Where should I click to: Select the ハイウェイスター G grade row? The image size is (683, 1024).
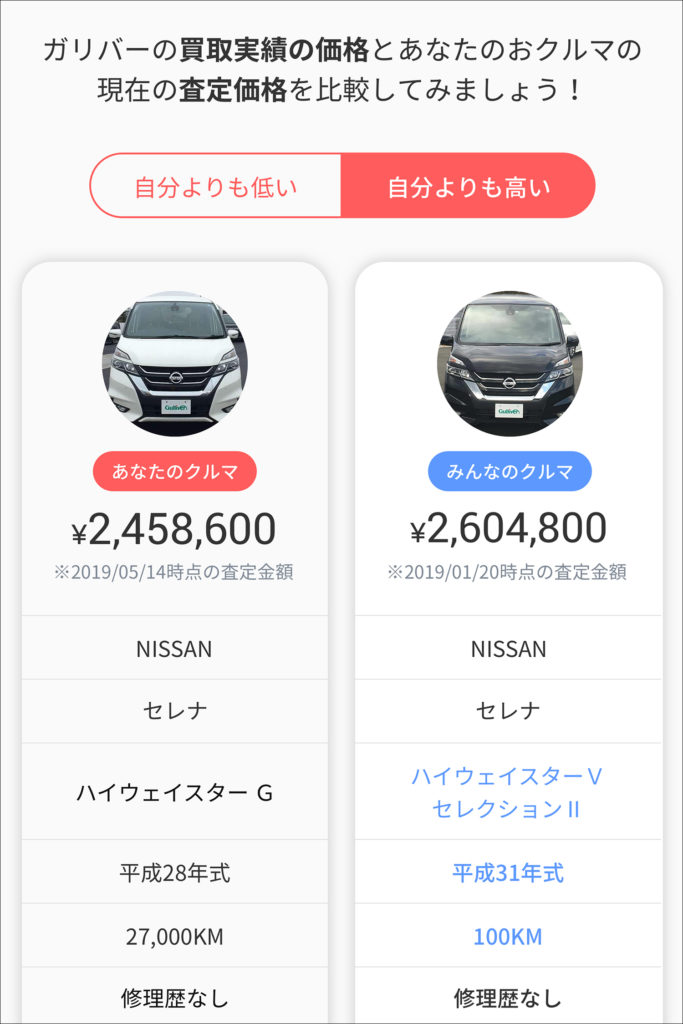click(175, 792)
